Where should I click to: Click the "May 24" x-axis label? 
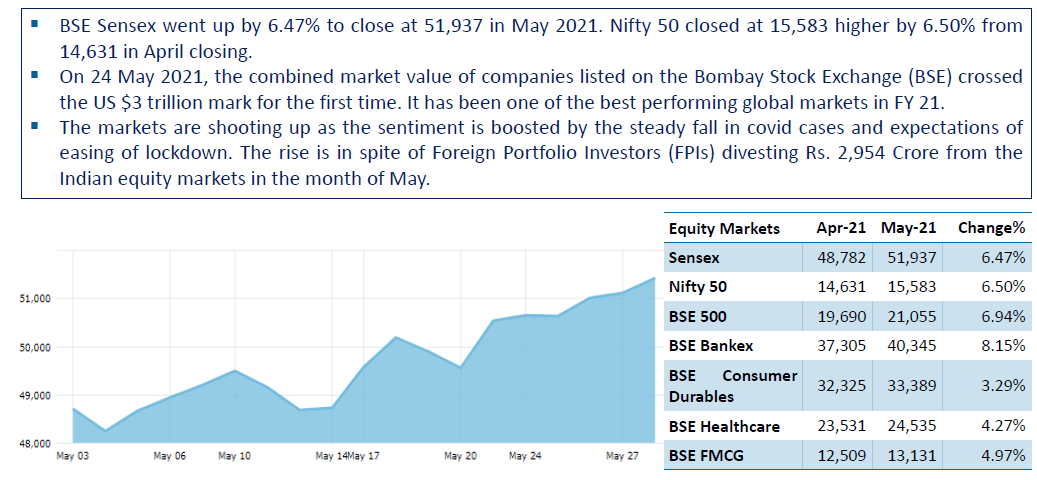click(524, 456)
